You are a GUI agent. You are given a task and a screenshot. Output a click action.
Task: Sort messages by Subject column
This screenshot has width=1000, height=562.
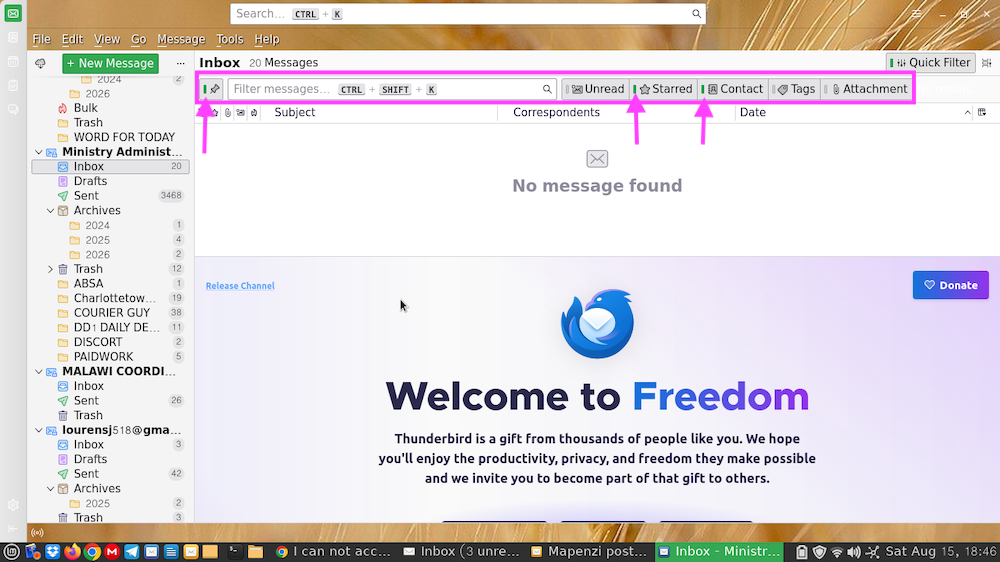(294, 112)
